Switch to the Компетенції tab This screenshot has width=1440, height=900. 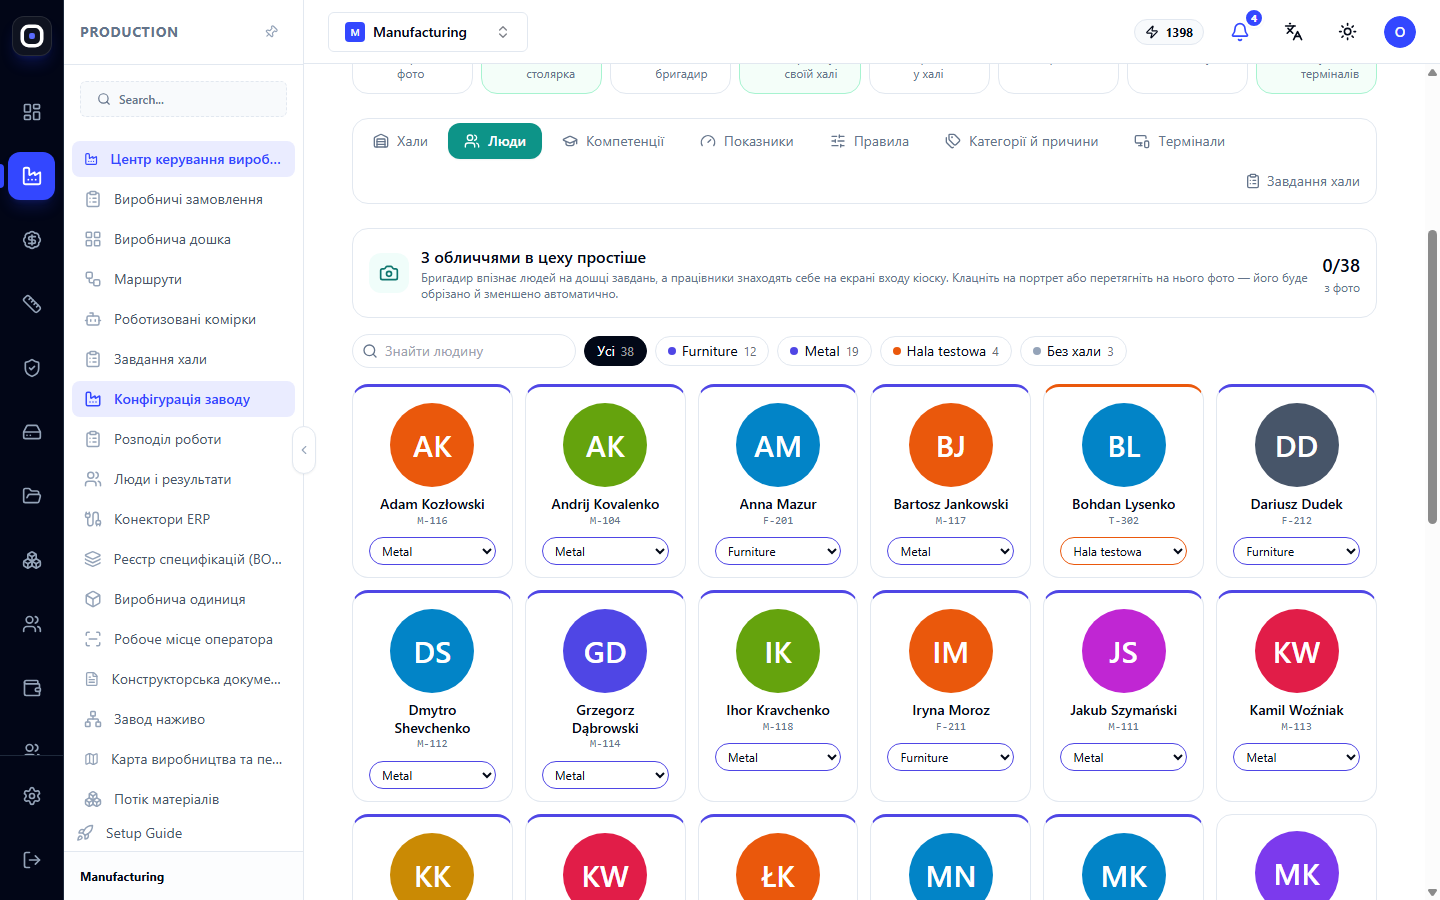coord(613,141)
